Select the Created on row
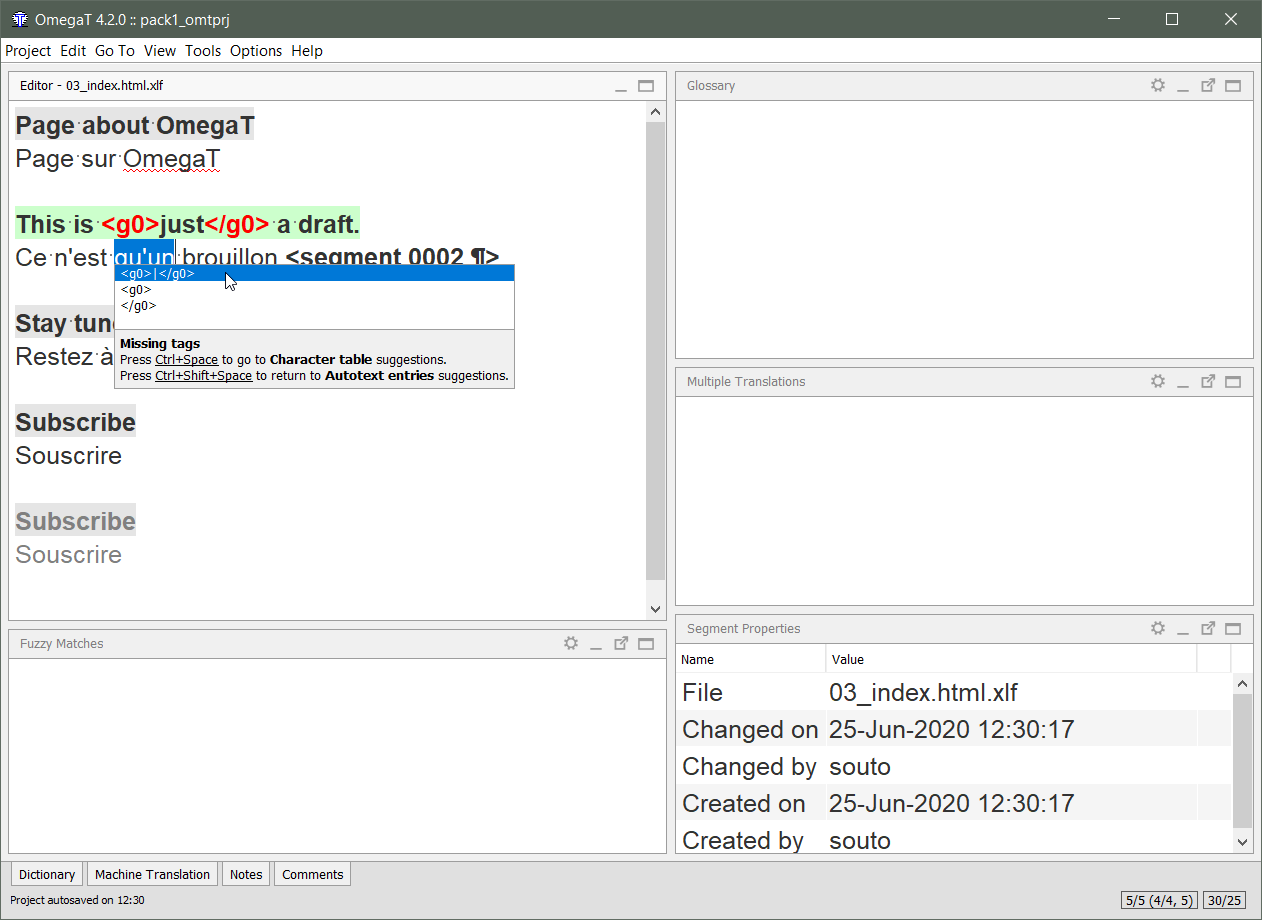 [954, 804]
